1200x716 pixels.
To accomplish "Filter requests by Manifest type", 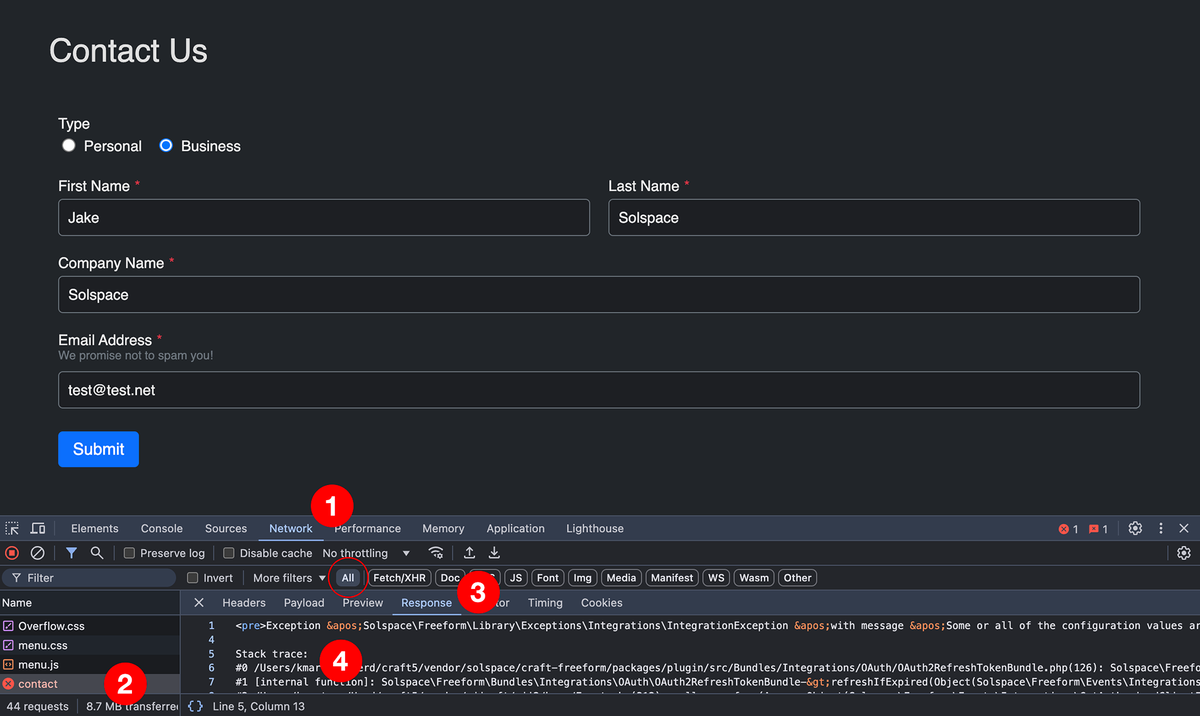I will click(671, 578).
